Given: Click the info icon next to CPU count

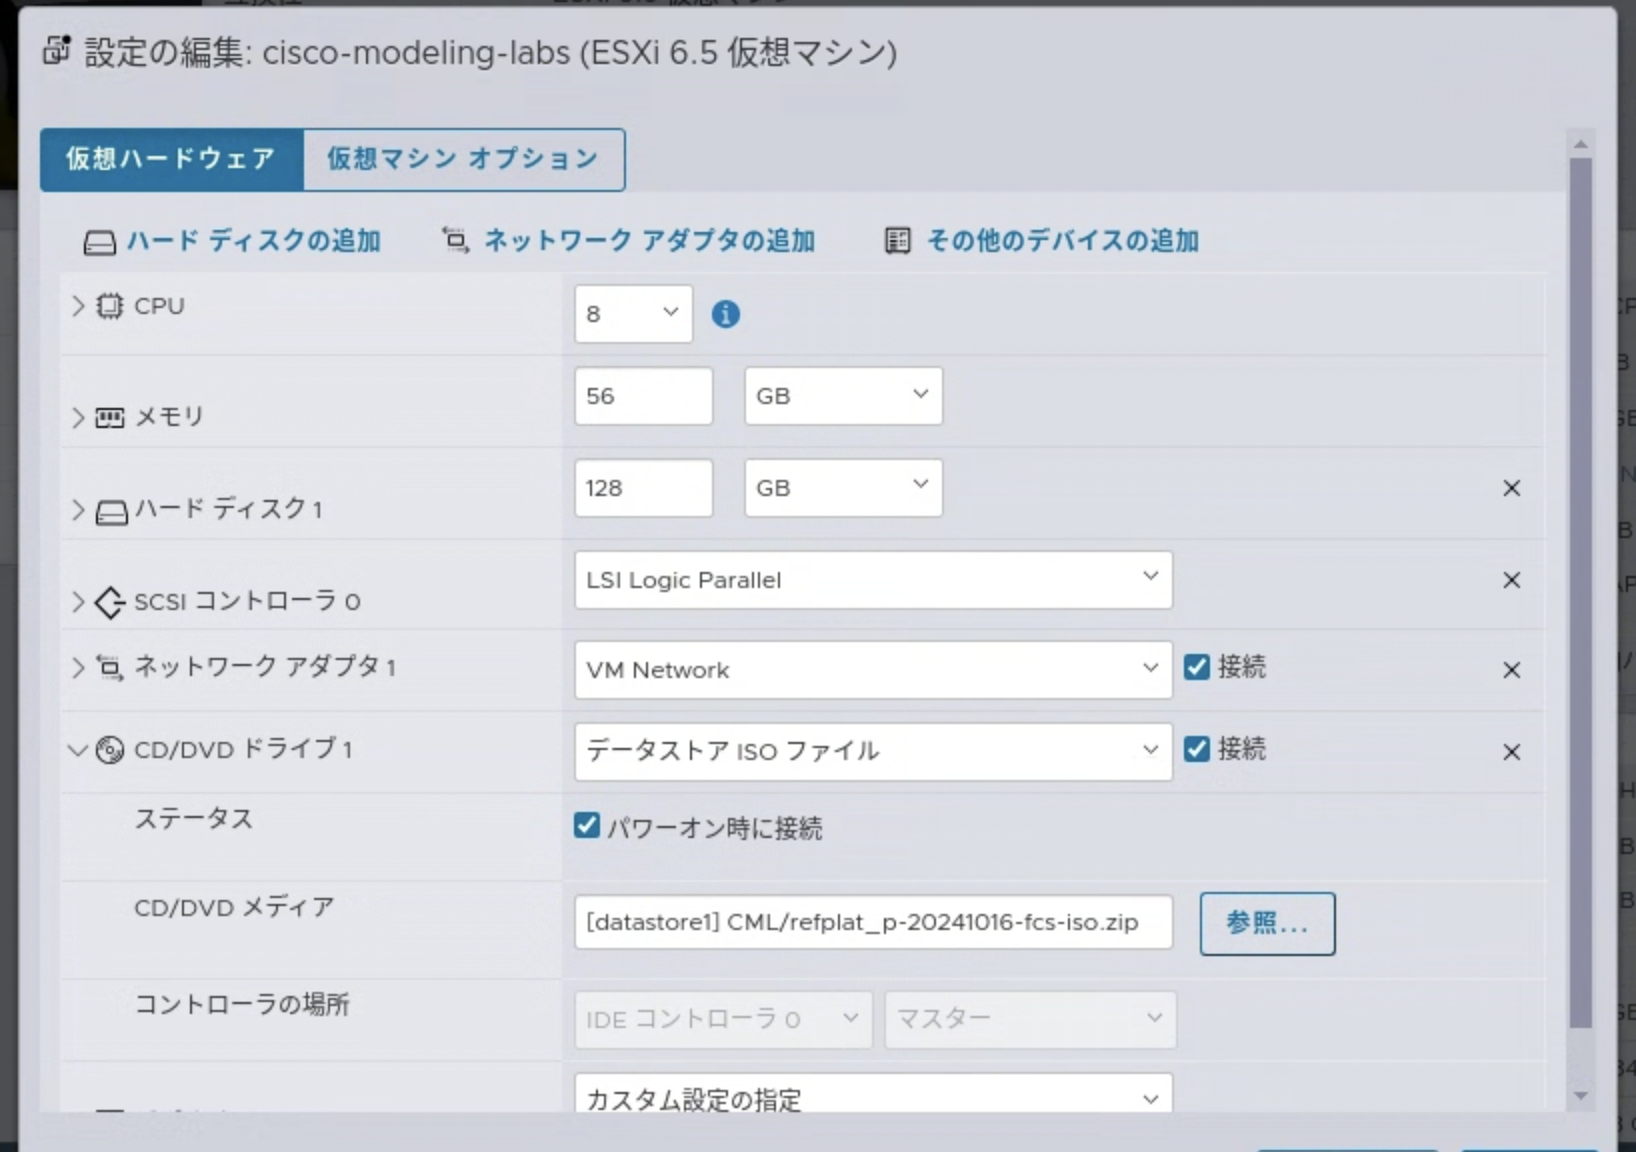Looking at the screenshot, I should coord(727,314).
